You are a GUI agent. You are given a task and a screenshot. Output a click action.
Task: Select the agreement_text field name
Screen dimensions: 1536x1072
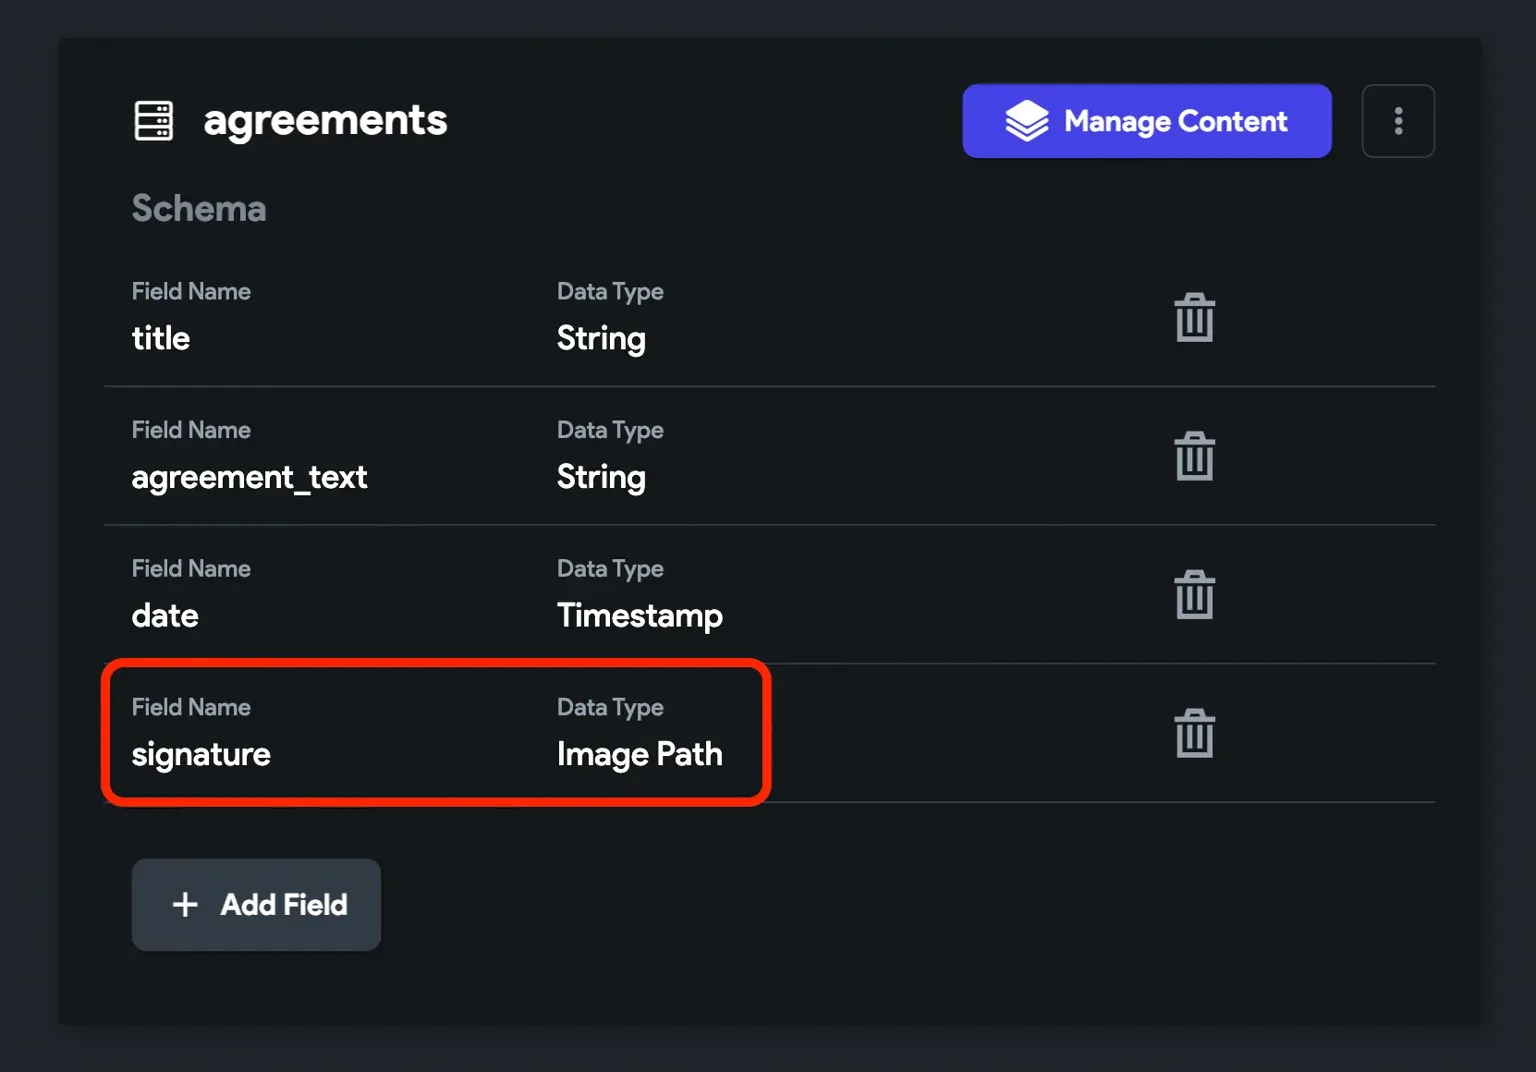(x=250, y=477)
